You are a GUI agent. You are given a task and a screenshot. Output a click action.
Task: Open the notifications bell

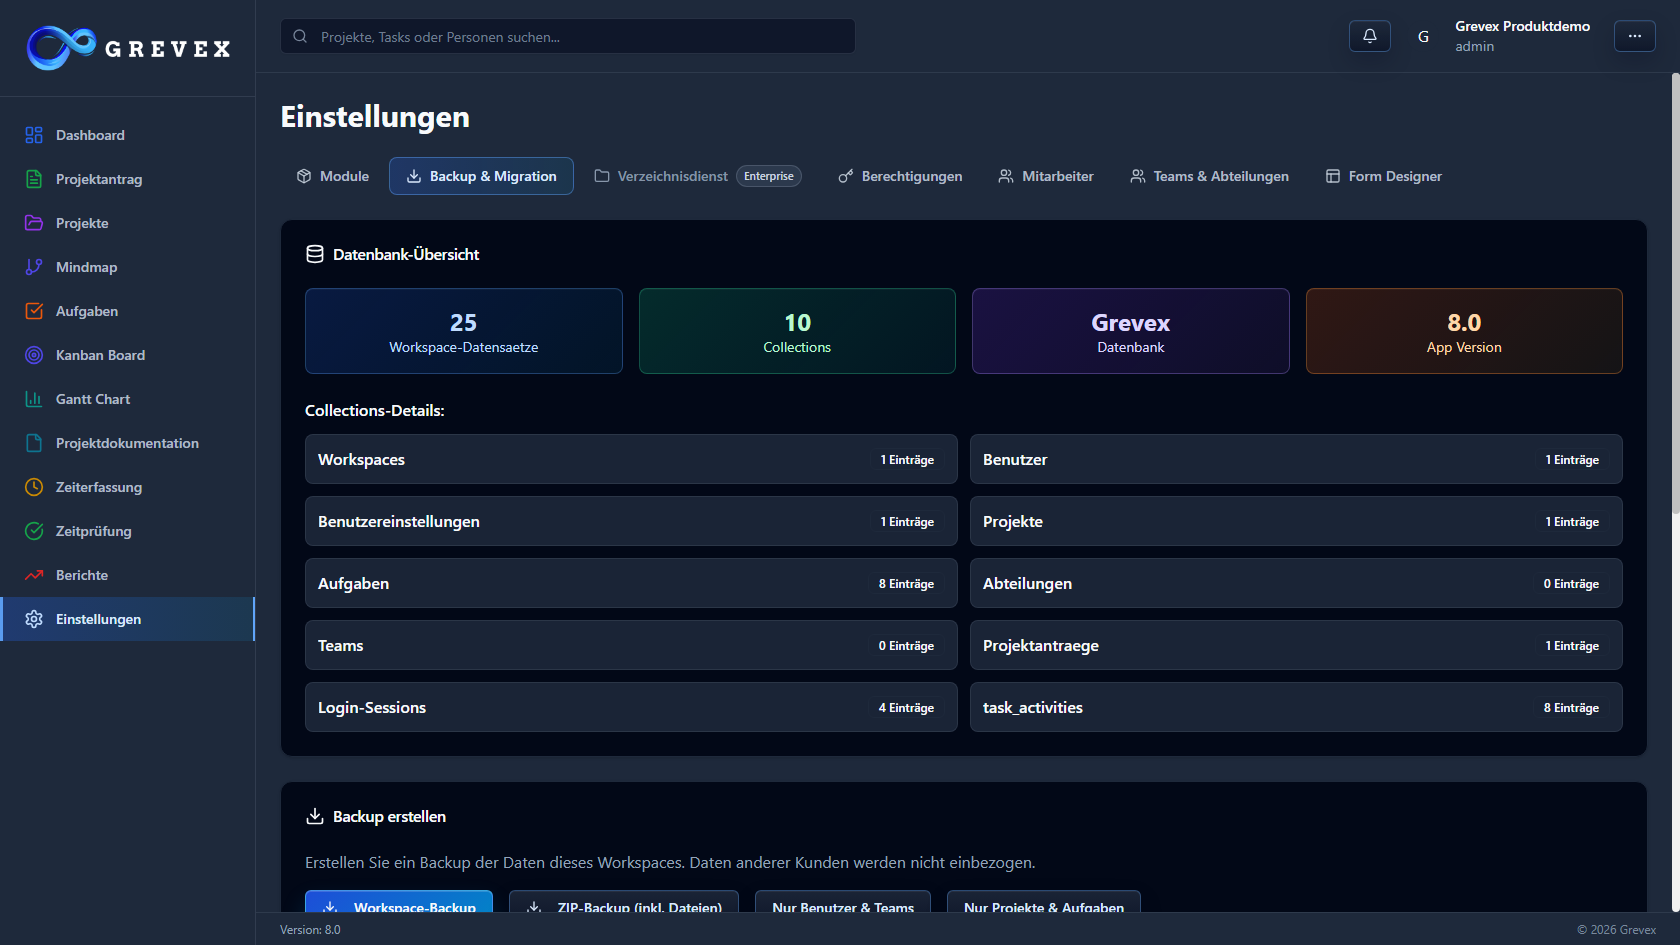click(x=1370, y=36)
